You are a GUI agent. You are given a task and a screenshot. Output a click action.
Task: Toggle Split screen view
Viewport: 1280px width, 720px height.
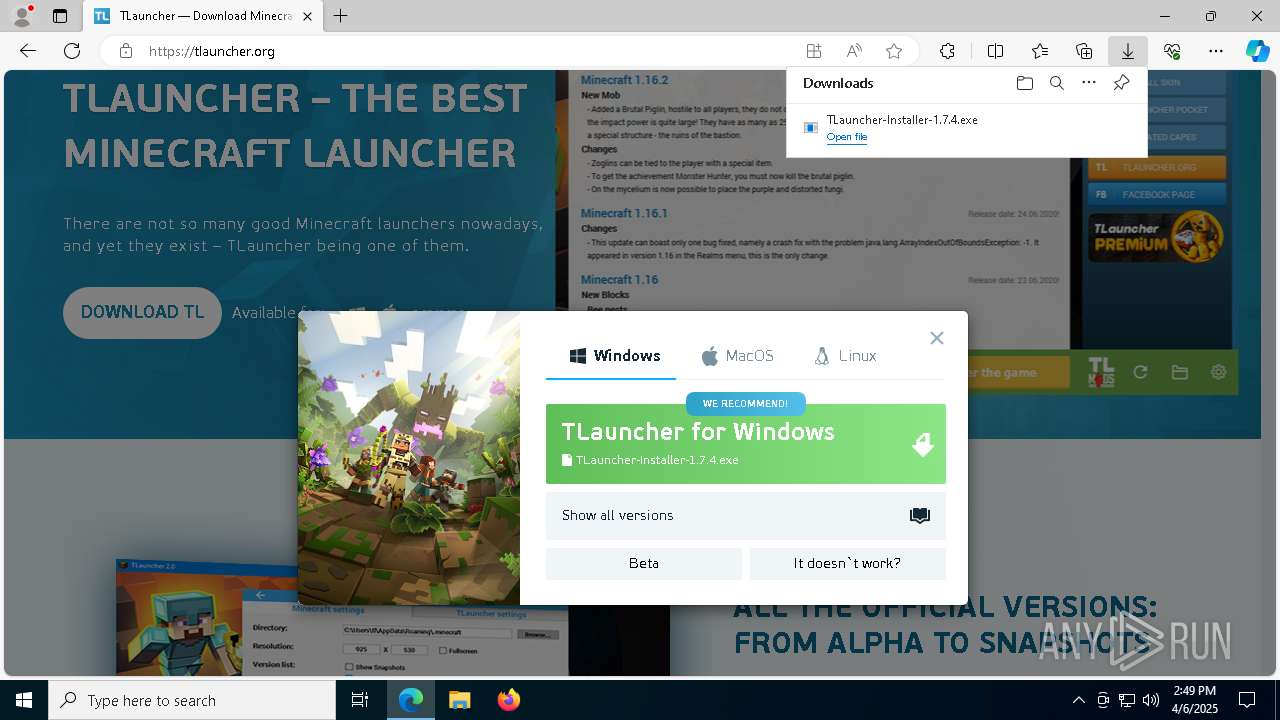996,51
